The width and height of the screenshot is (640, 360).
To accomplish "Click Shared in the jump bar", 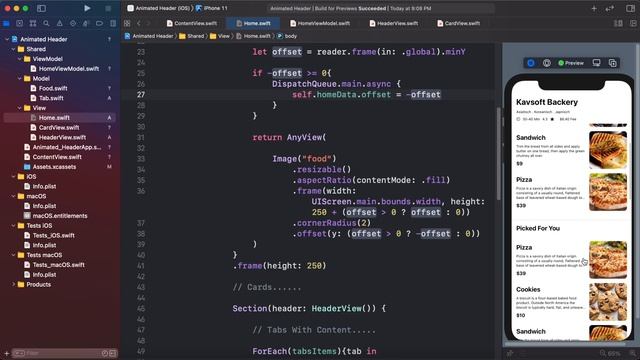I will point(191,36).
